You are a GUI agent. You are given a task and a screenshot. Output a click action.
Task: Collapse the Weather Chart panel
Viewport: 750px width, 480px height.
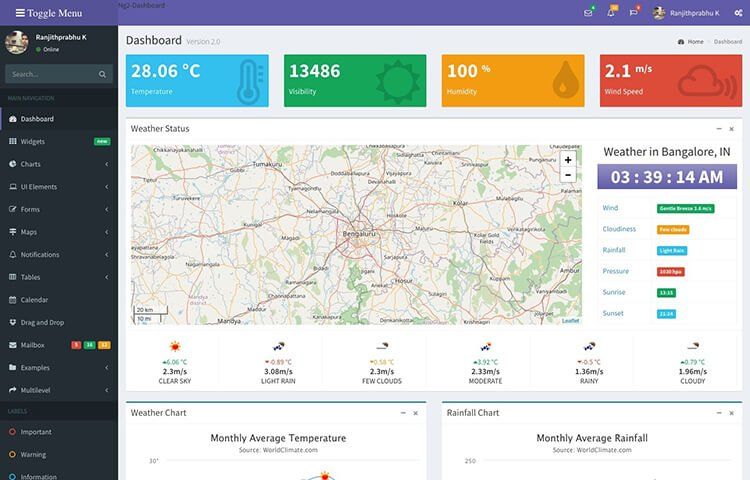(403, 413)
